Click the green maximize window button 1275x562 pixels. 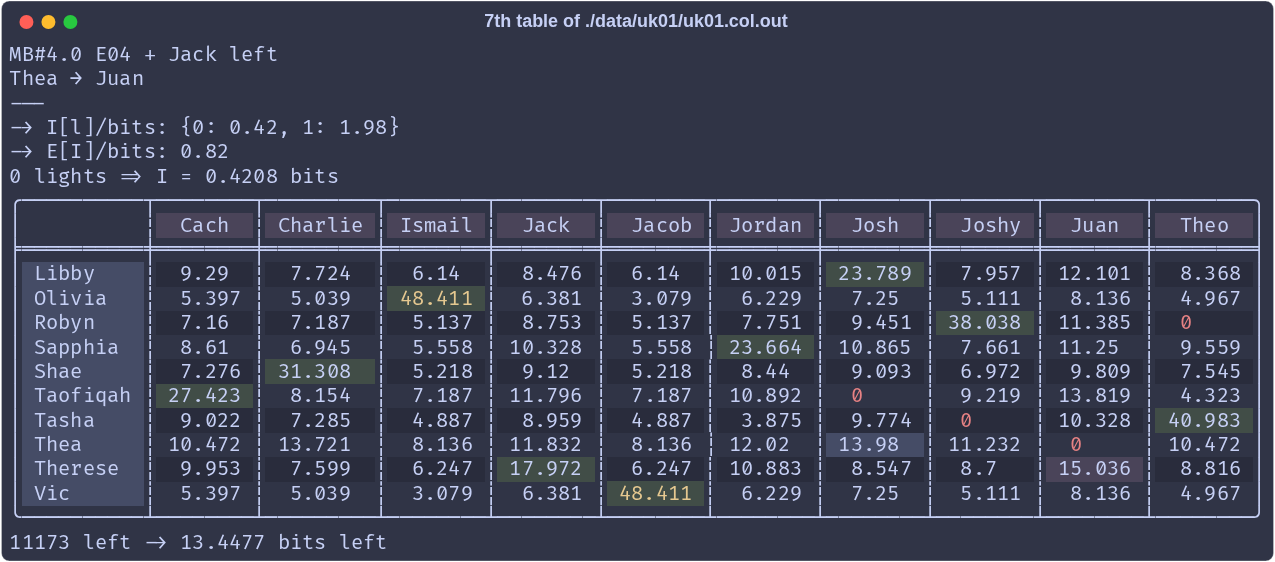click(x=70, y=22)
